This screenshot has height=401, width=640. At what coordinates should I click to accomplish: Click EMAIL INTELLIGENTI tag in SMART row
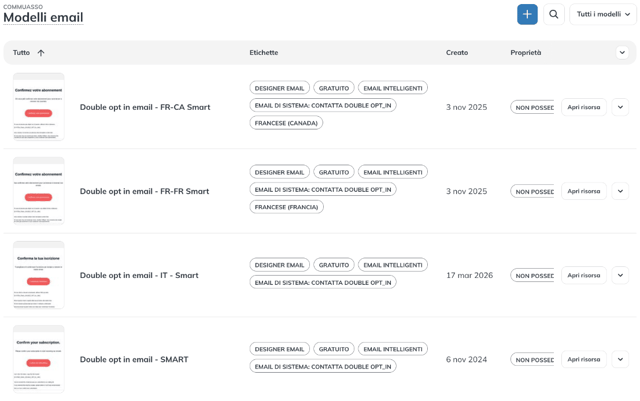coord(393,349)
